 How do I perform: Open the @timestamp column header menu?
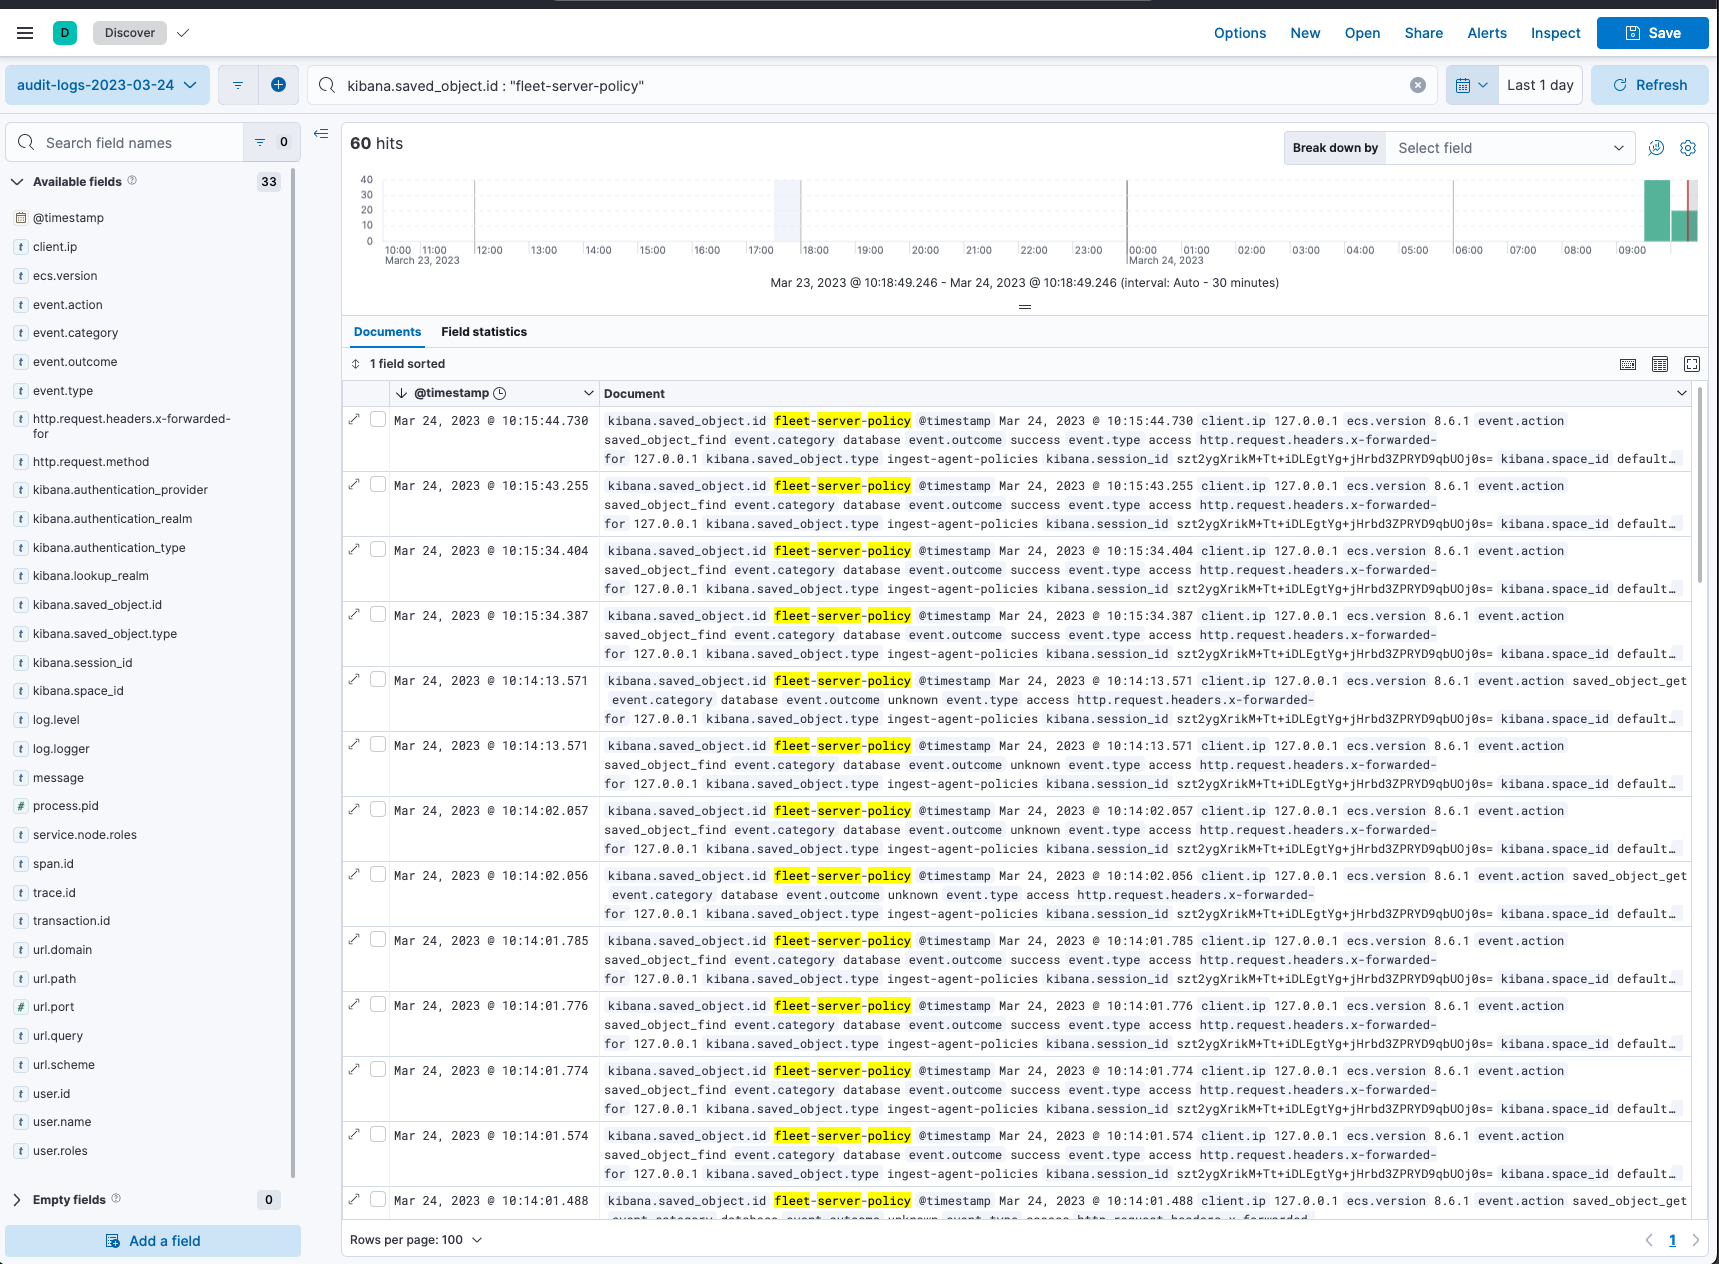coord(589,393)
